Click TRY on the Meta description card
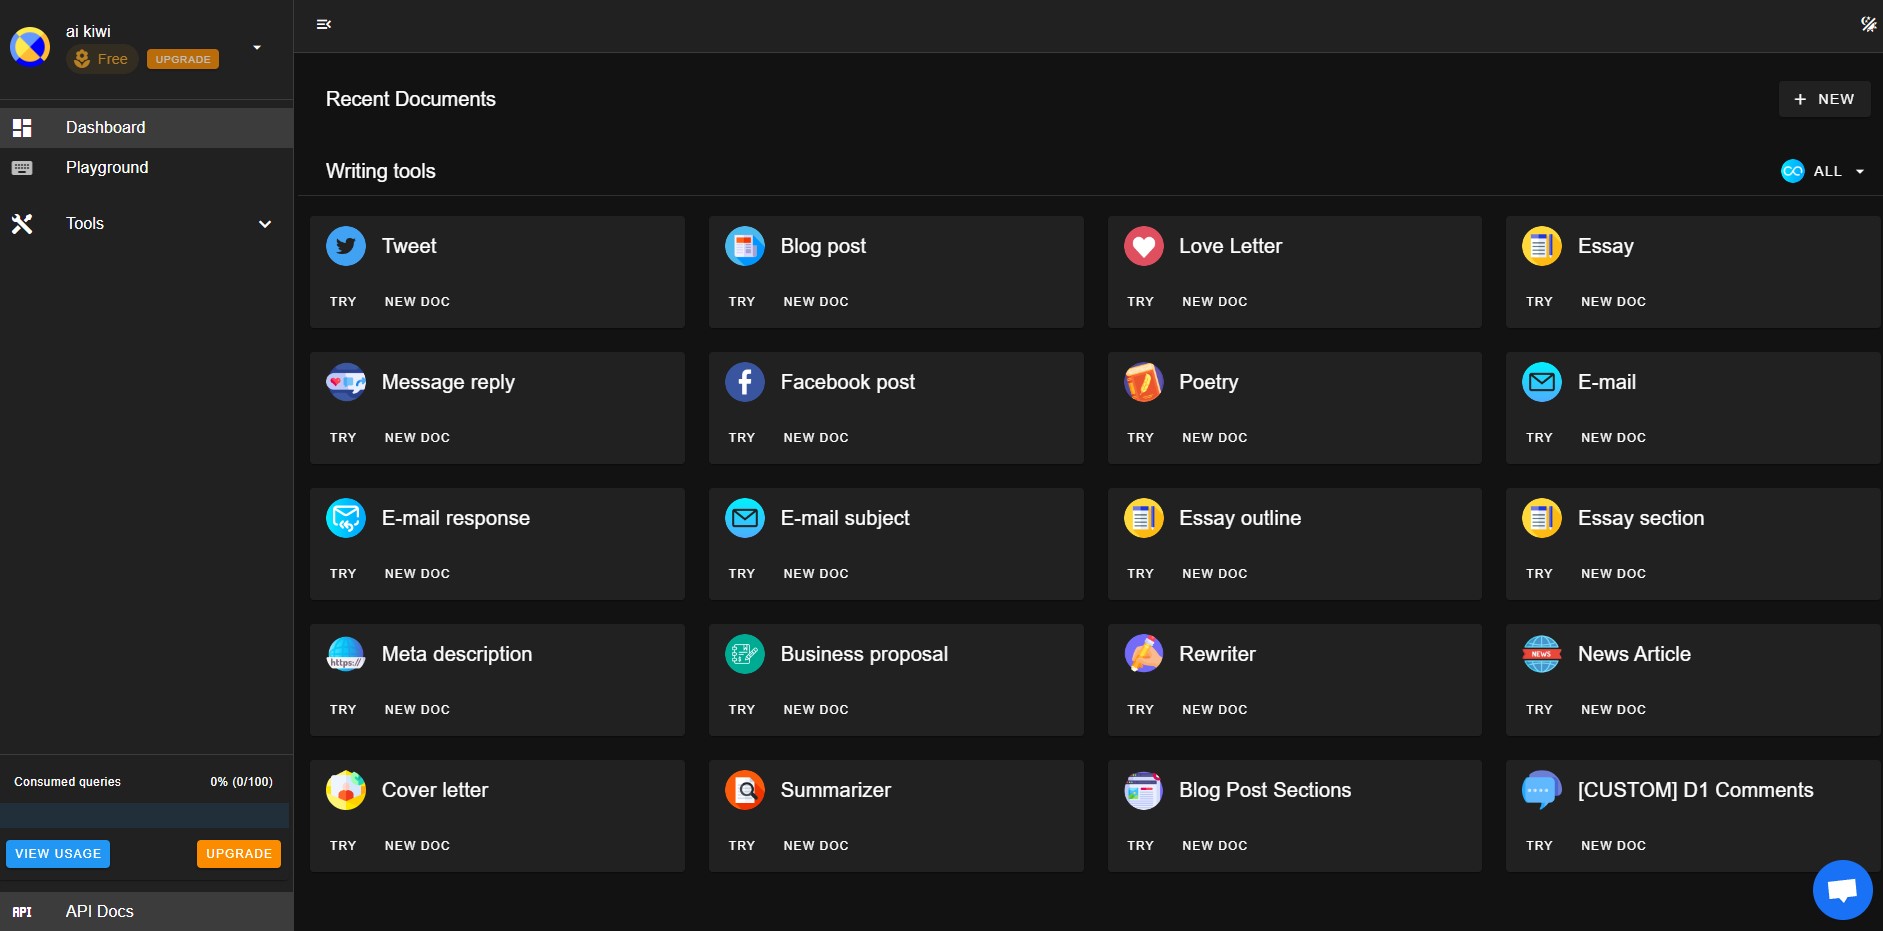The height and width of the screenshot is (931, 1883). 343,709
